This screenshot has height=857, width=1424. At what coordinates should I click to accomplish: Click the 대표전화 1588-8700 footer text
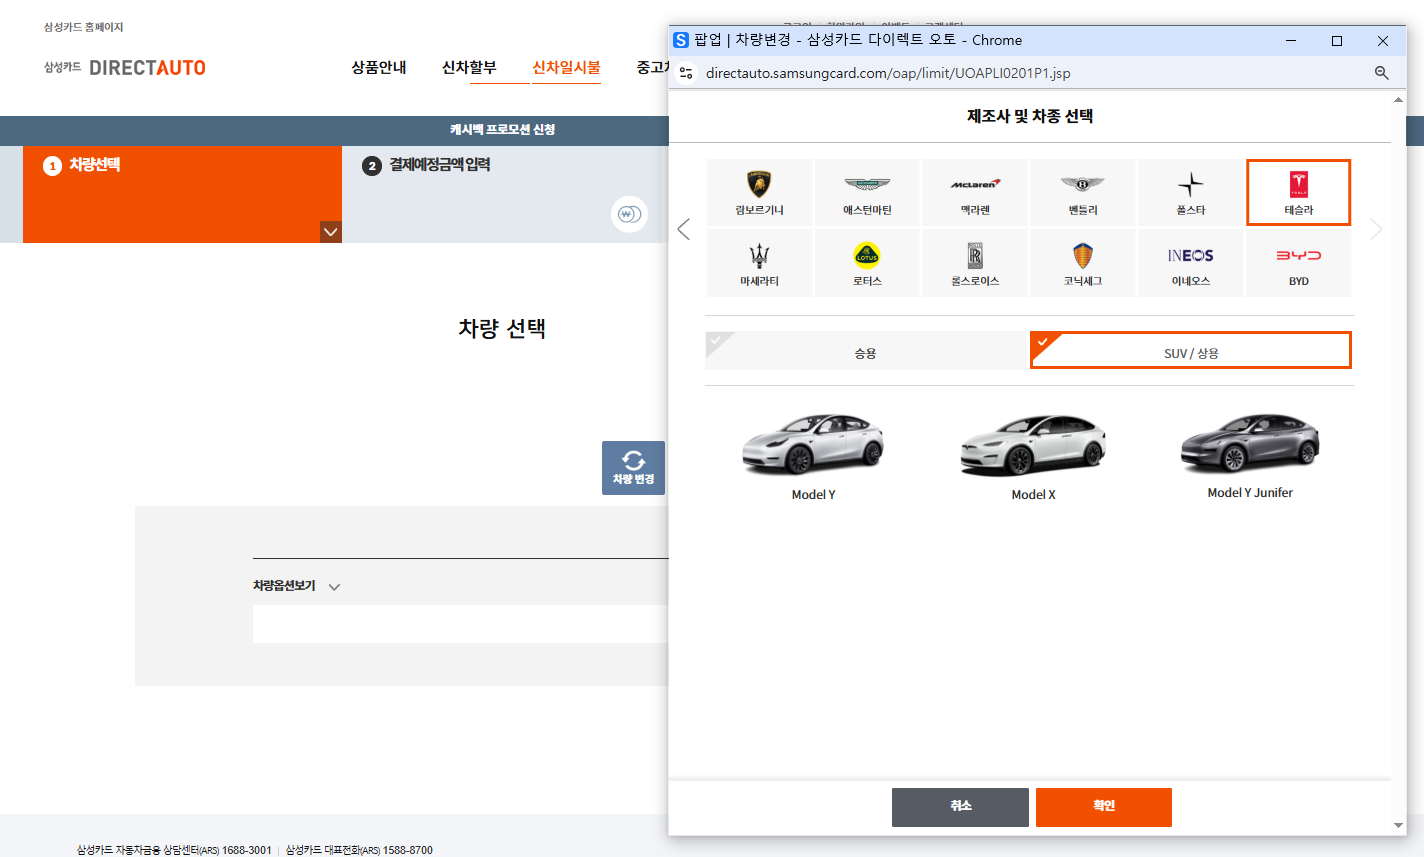coord(359,850)
